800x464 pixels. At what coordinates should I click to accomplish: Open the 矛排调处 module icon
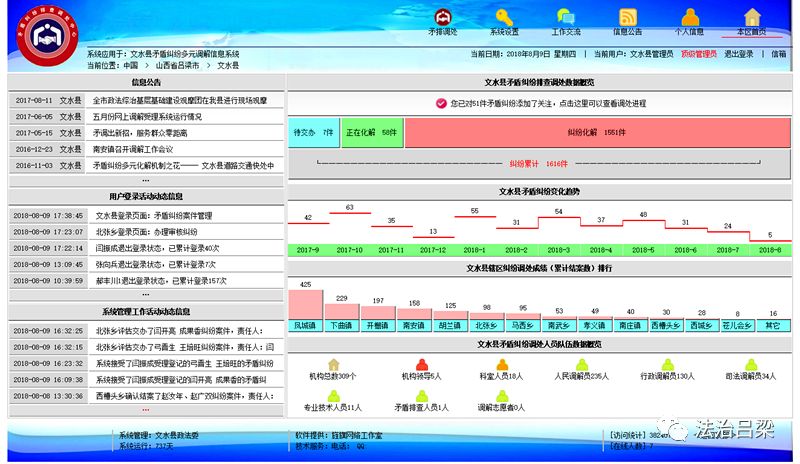(442, 17)
